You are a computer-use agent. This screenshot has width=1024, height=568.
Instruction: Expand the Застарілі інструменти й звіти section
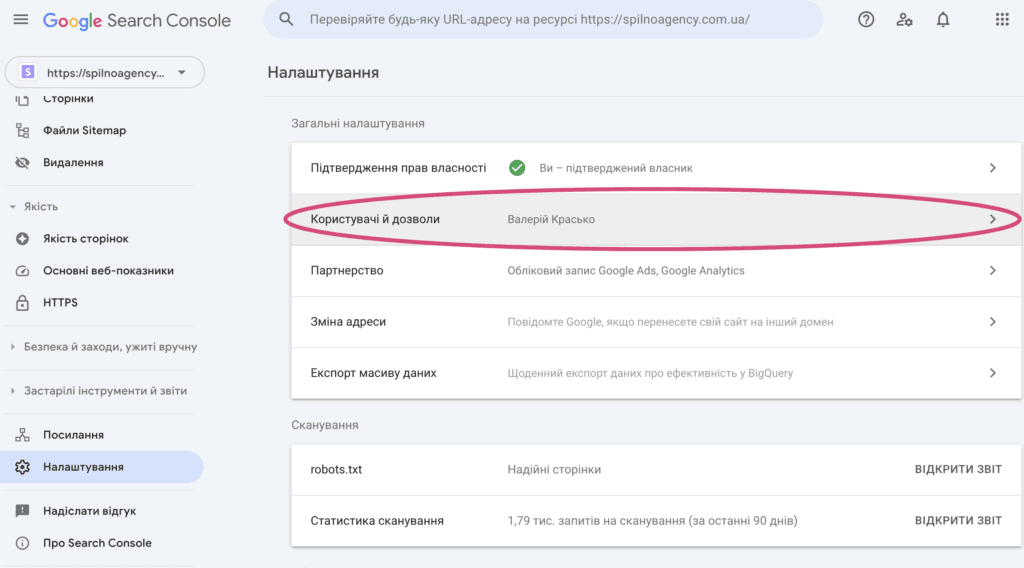pyautogui.click(x=105, y=391)
